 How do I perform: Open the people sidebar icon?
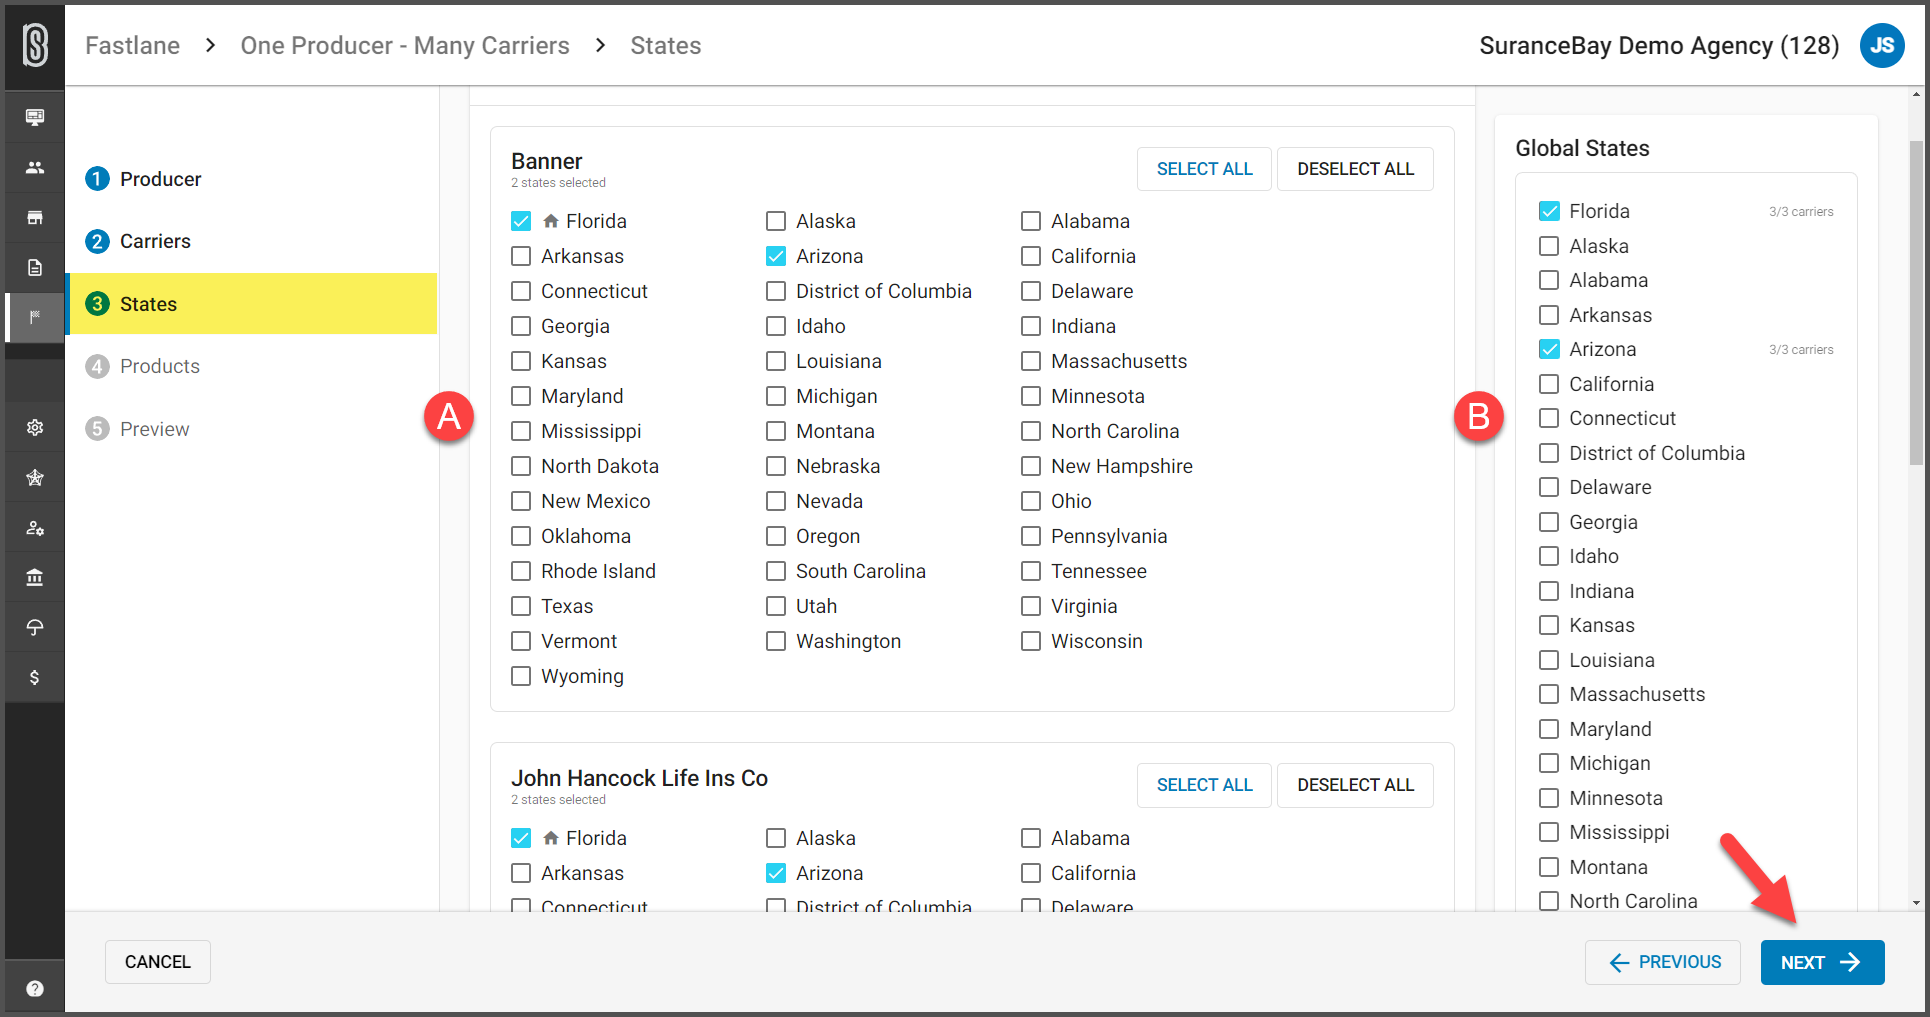click(35, 167)
